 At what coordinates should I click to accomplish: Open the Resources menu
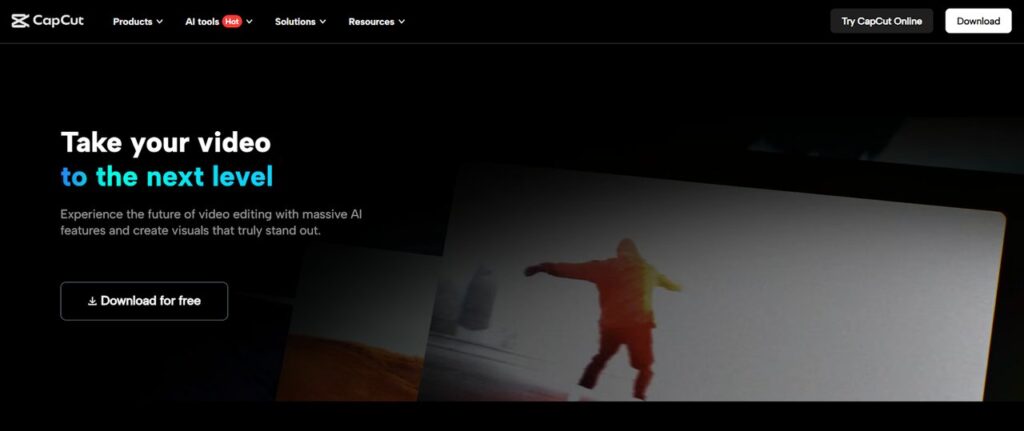pyautogui.click(x=371, y=21)
